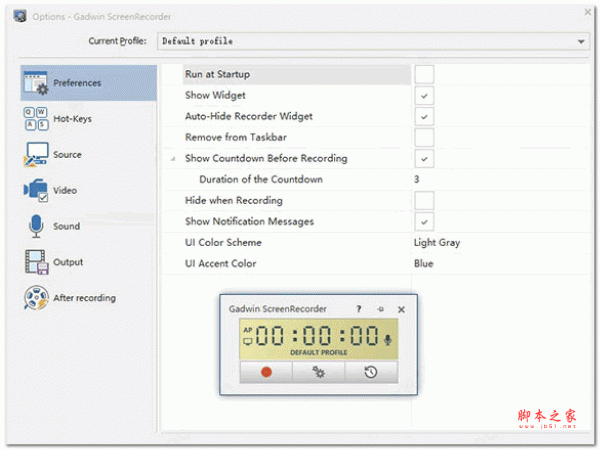Click the red record button in the widget

point(266,372)
